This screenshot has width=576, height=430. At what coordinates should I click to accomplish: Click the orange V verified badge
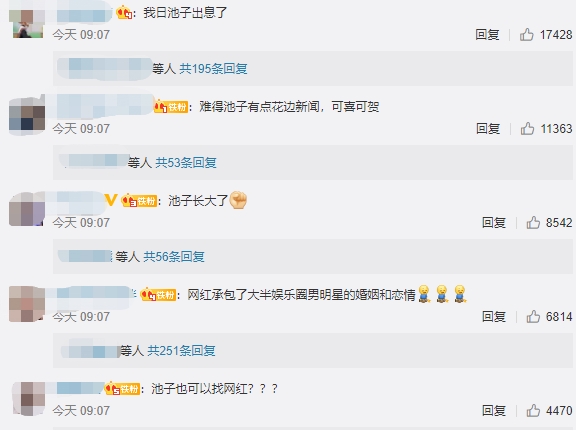pos(111,200)
